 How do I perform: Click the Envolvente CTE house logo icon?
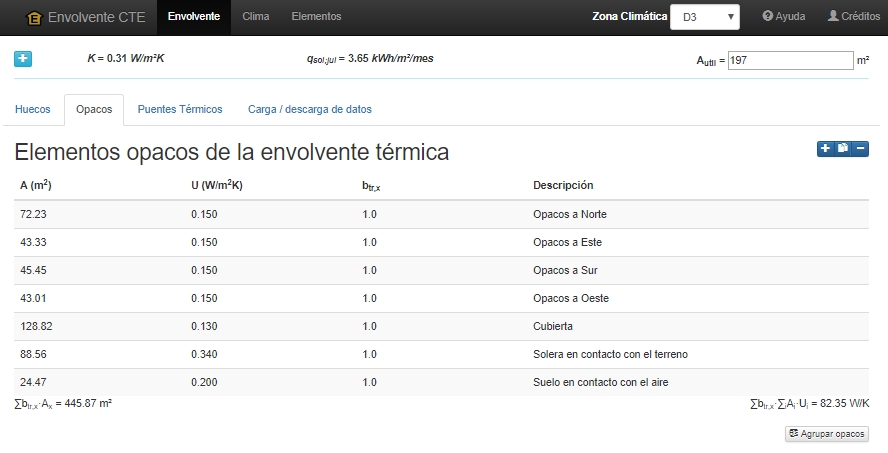click(34, 18)
